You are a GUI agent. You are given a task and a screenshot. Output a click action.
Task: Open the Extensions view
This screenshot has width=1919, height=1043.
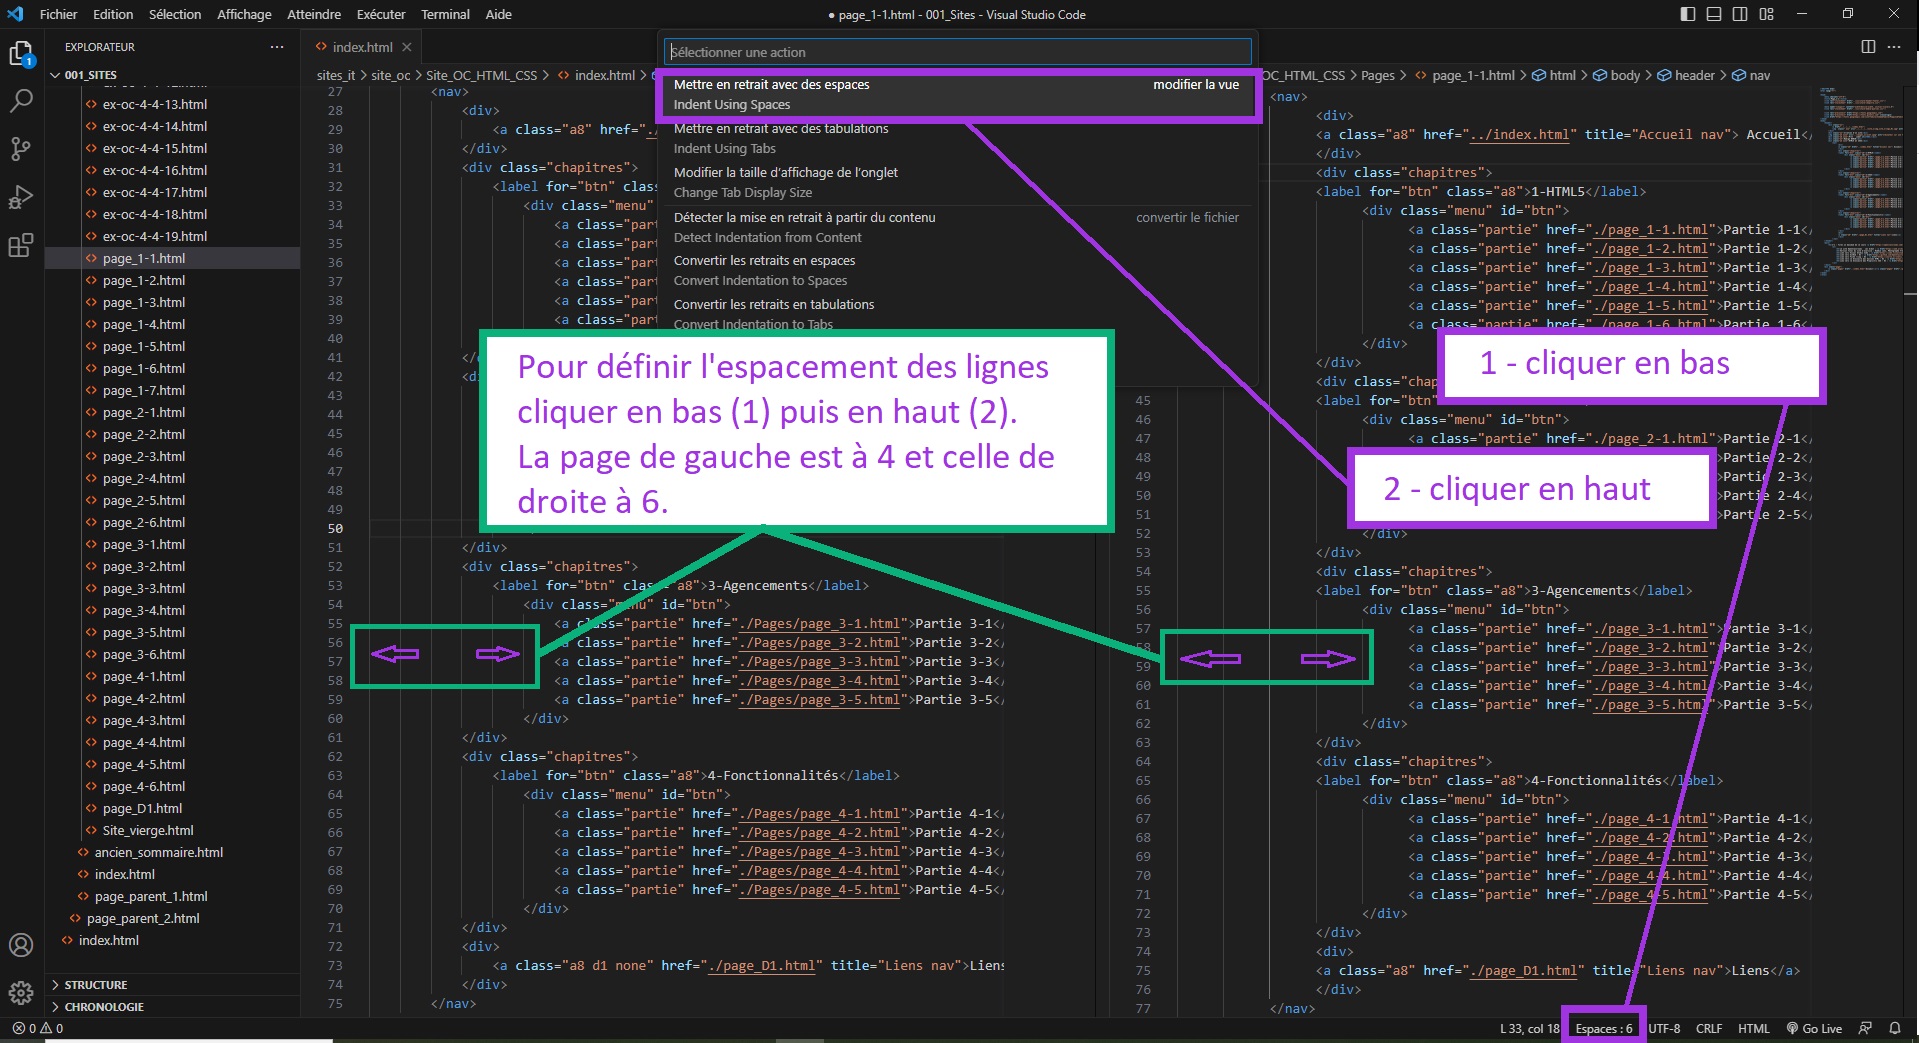[x=21, y=245]
